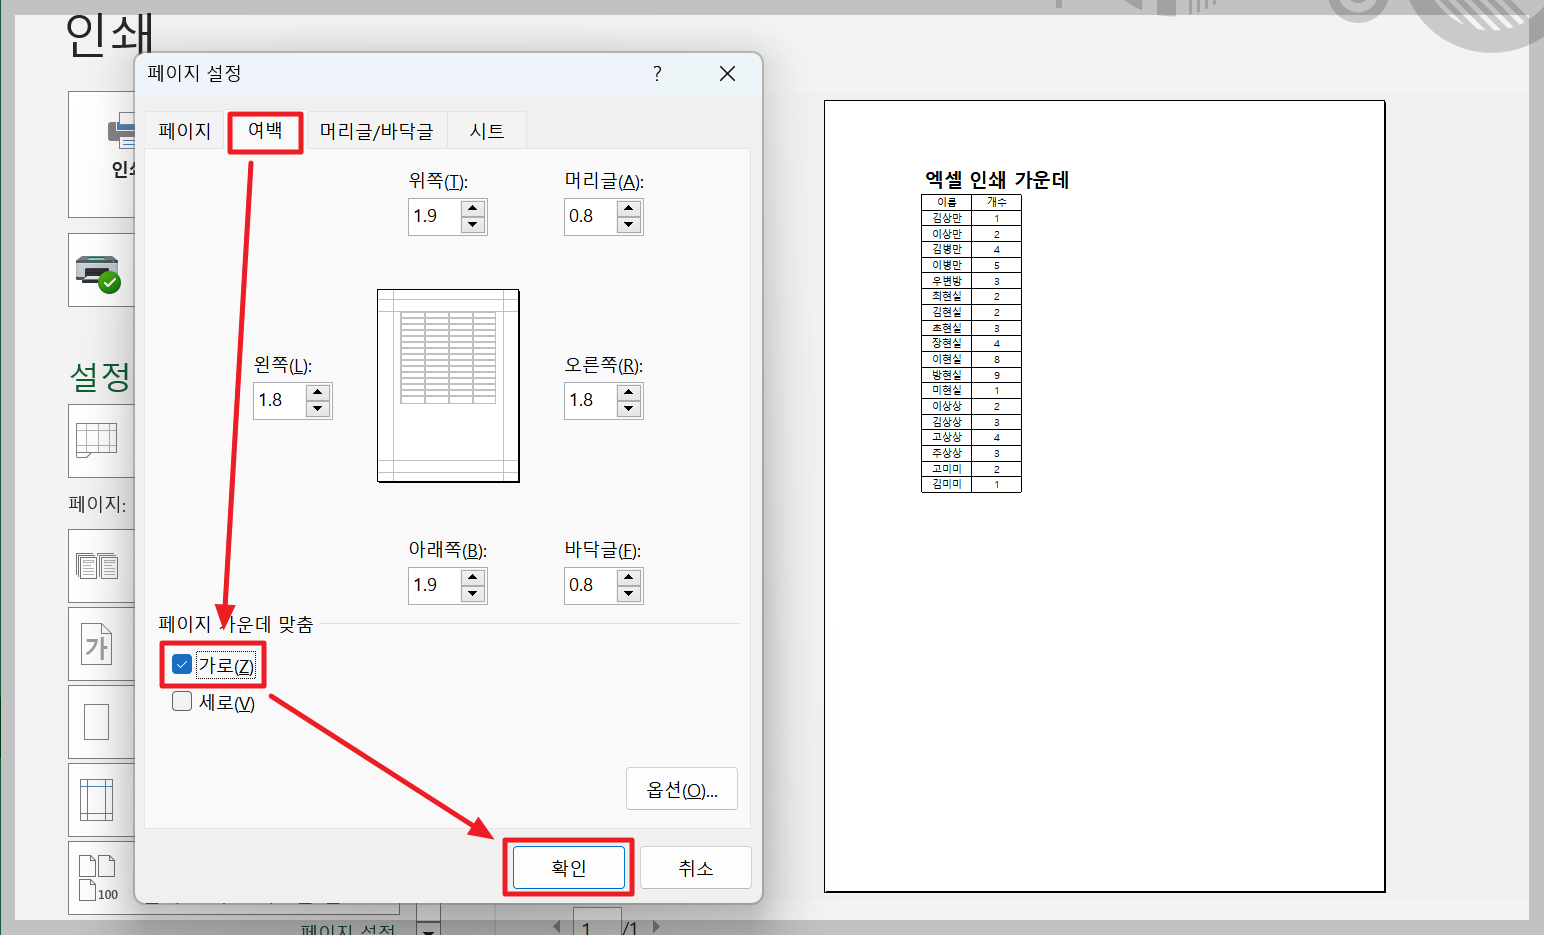
Task: Click the next page arrow in preview navigation
Action: [x=656, y=927]
